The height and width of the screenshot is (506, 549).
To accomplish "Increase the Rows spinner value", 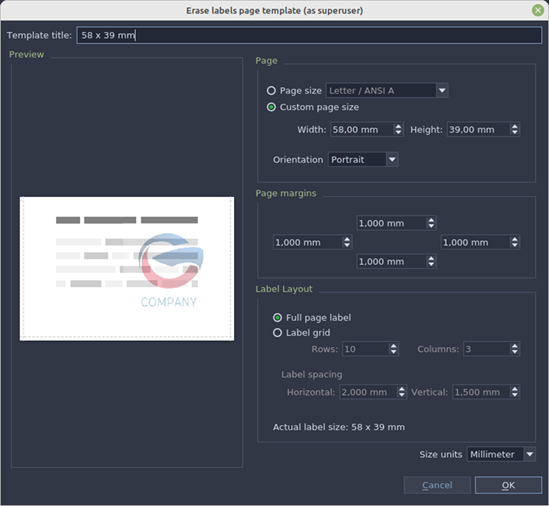I will coord(394,346).
